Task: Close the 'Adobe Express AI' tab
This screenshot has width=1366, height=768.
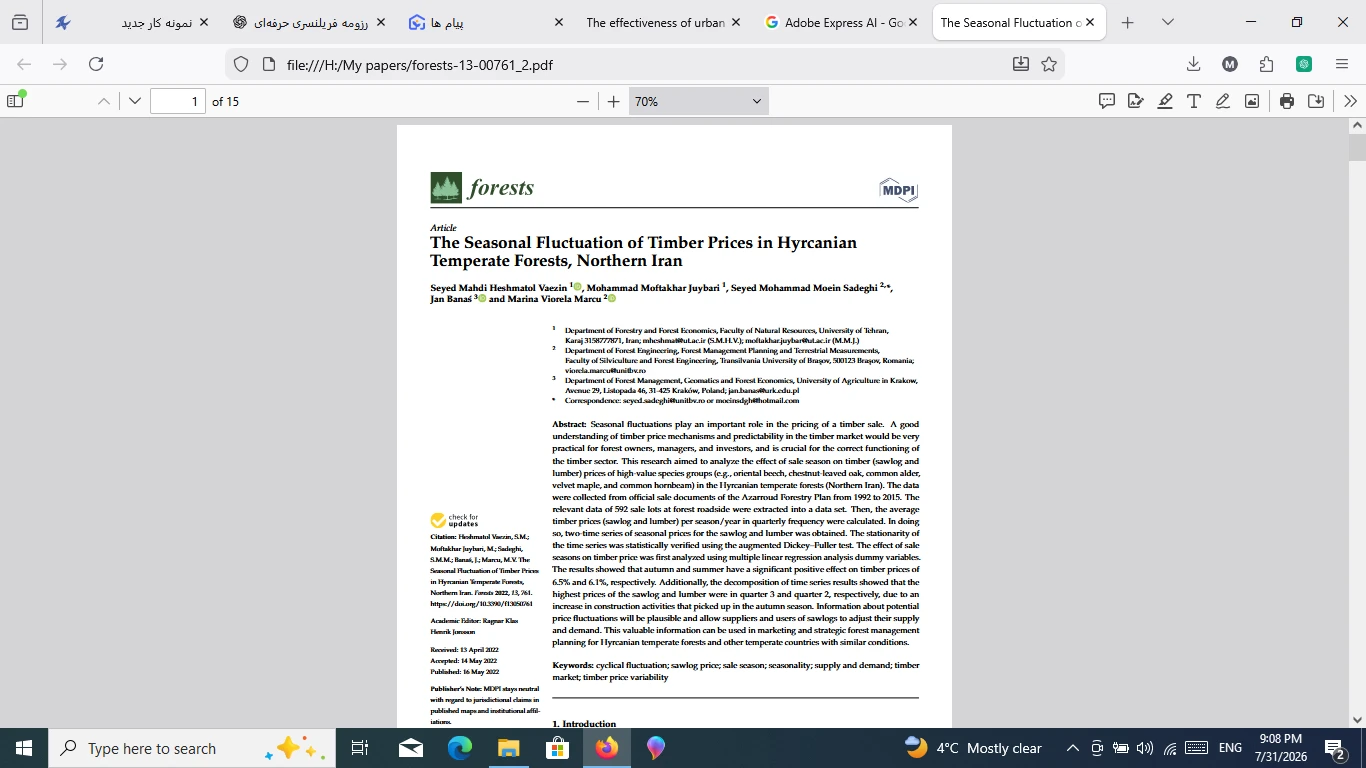Action: coord(913,22)
